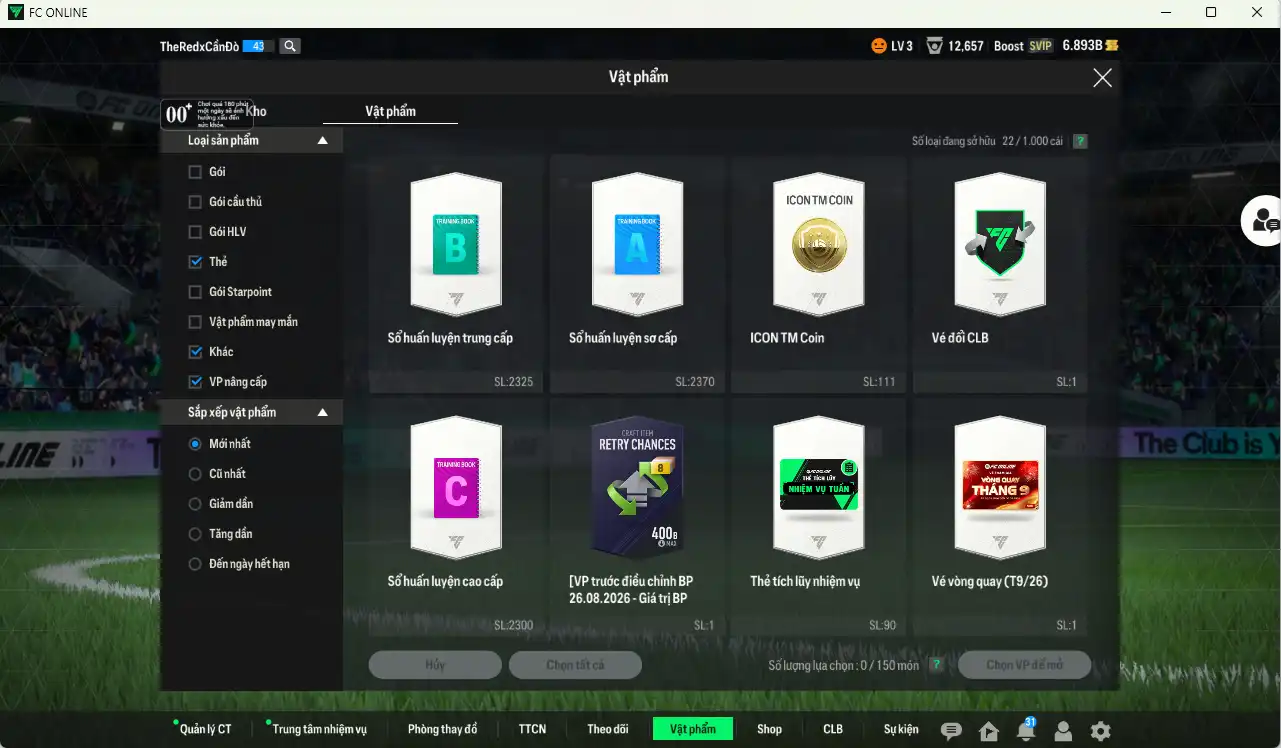Click the Chọn tất cả button
Viewport: 1281px width, 748px height.
click(x=575, y=665)
